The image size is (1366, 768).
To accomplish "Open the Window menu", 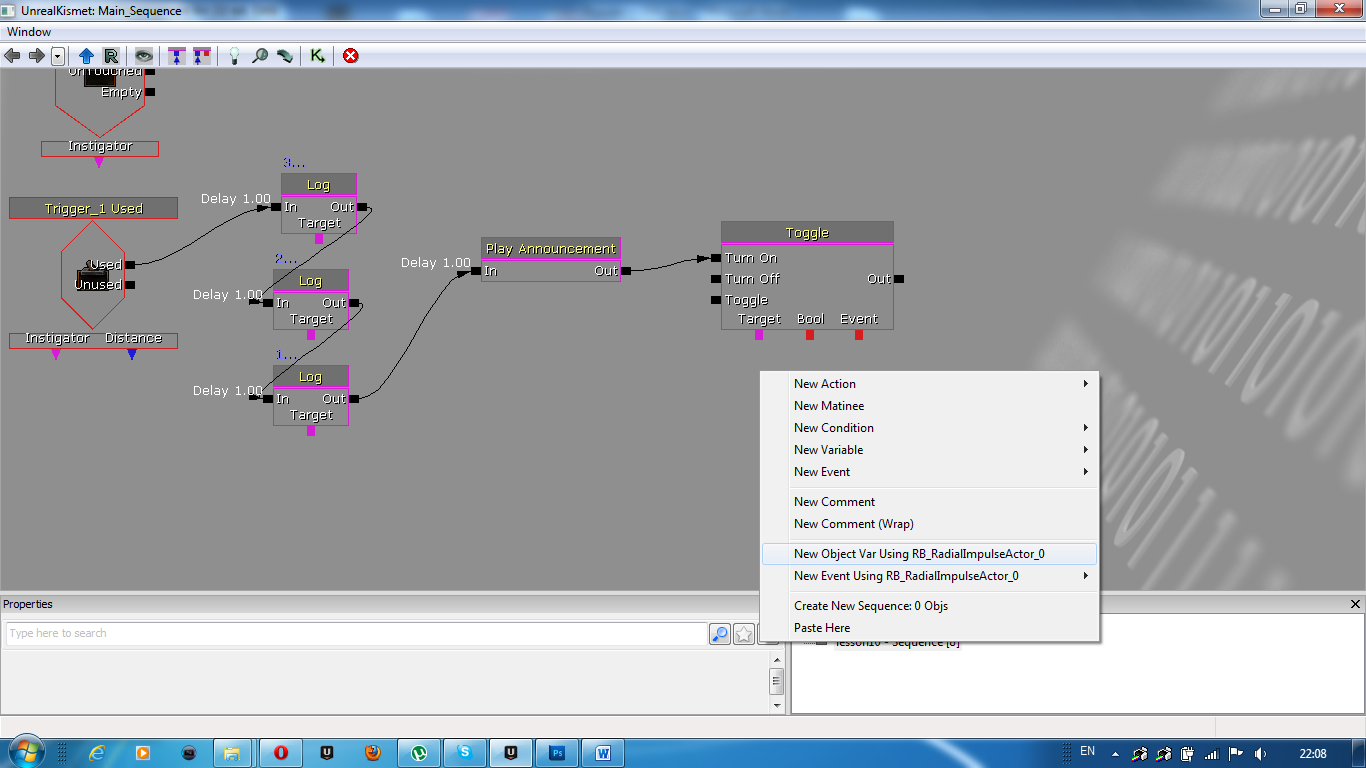I will (29, 32).
